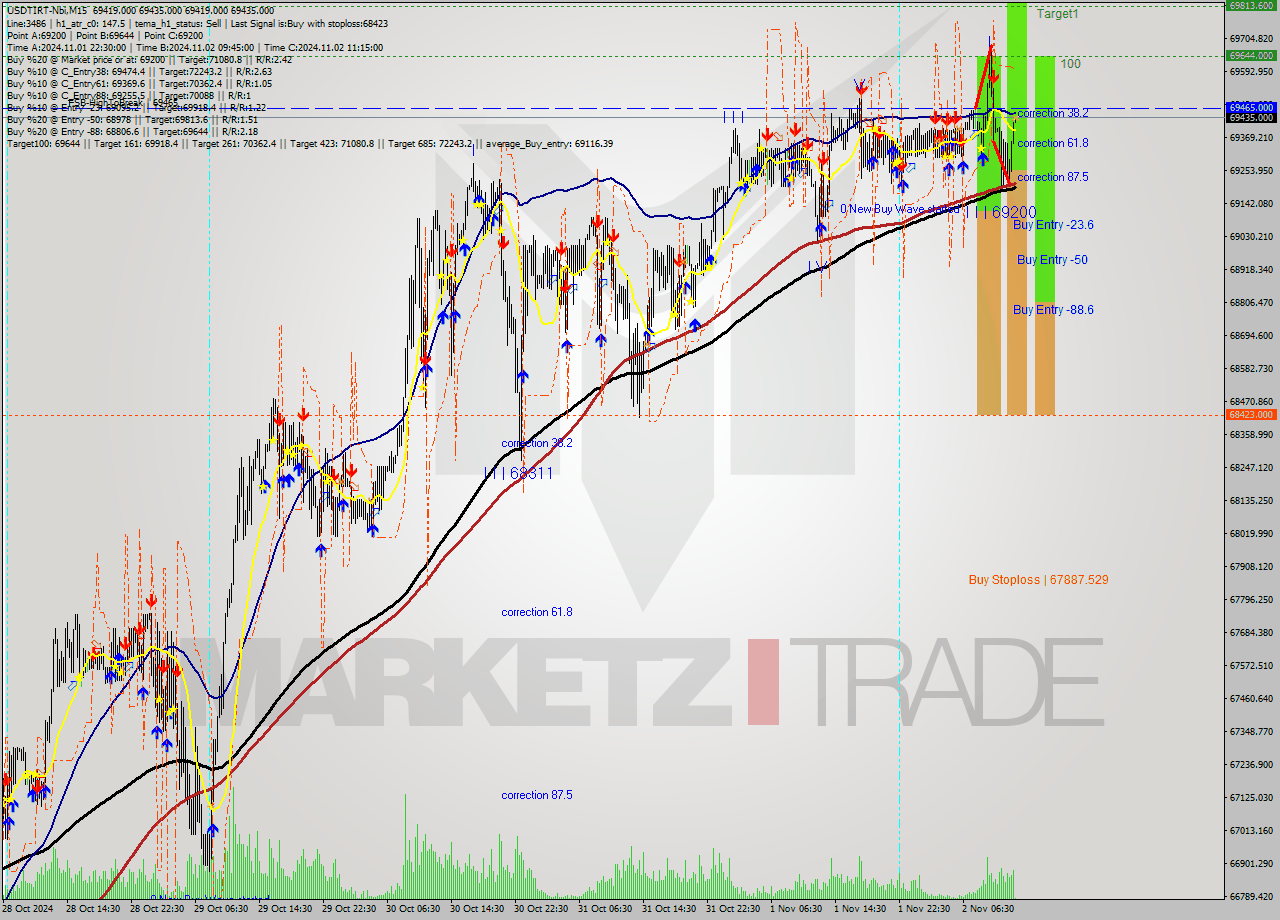Click the 68694.600 price axis label
This screenshot has height=920, width=1280.
click(x=1251, y=335)
